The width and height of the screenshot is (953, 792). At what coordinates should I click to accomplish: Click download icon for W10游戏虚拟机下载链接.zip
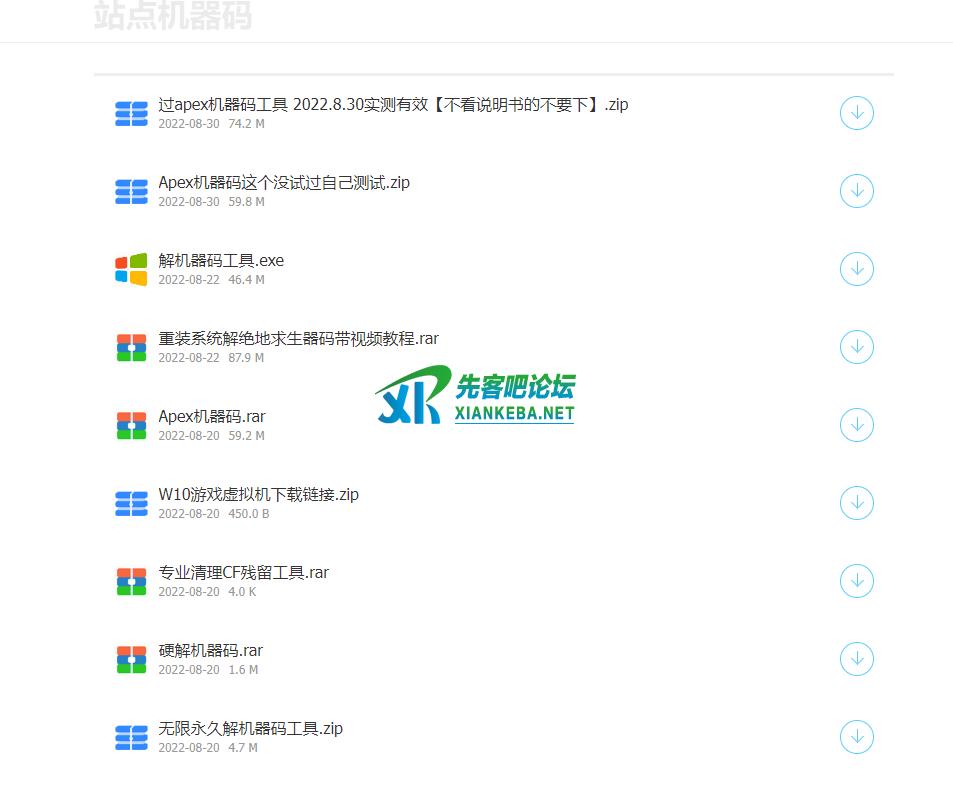(x=856, y=503)
